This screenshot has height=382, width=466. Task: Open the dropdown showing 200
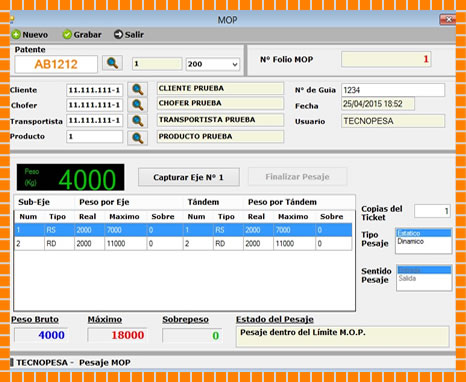coord(213,64)
